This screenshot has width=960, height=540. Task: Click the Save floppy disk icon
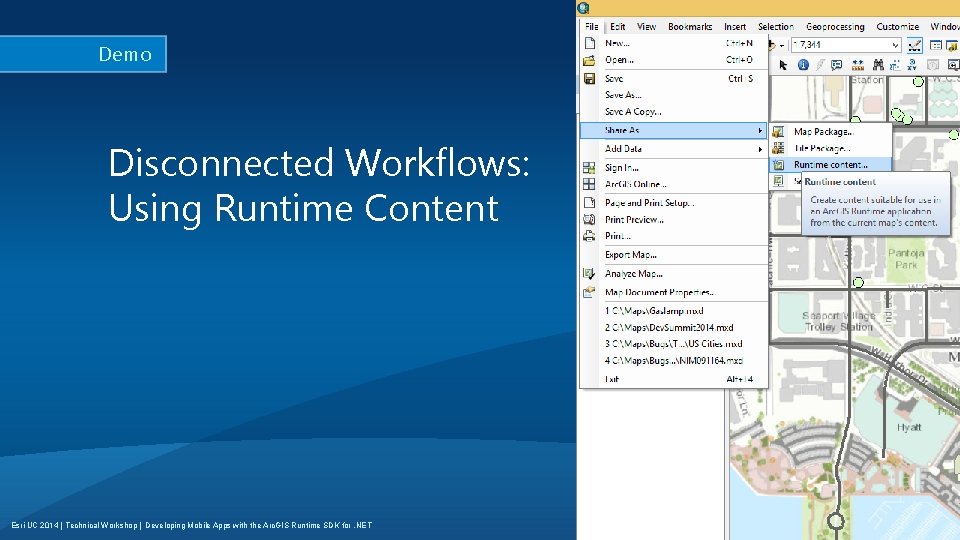[x=590, y=78]
